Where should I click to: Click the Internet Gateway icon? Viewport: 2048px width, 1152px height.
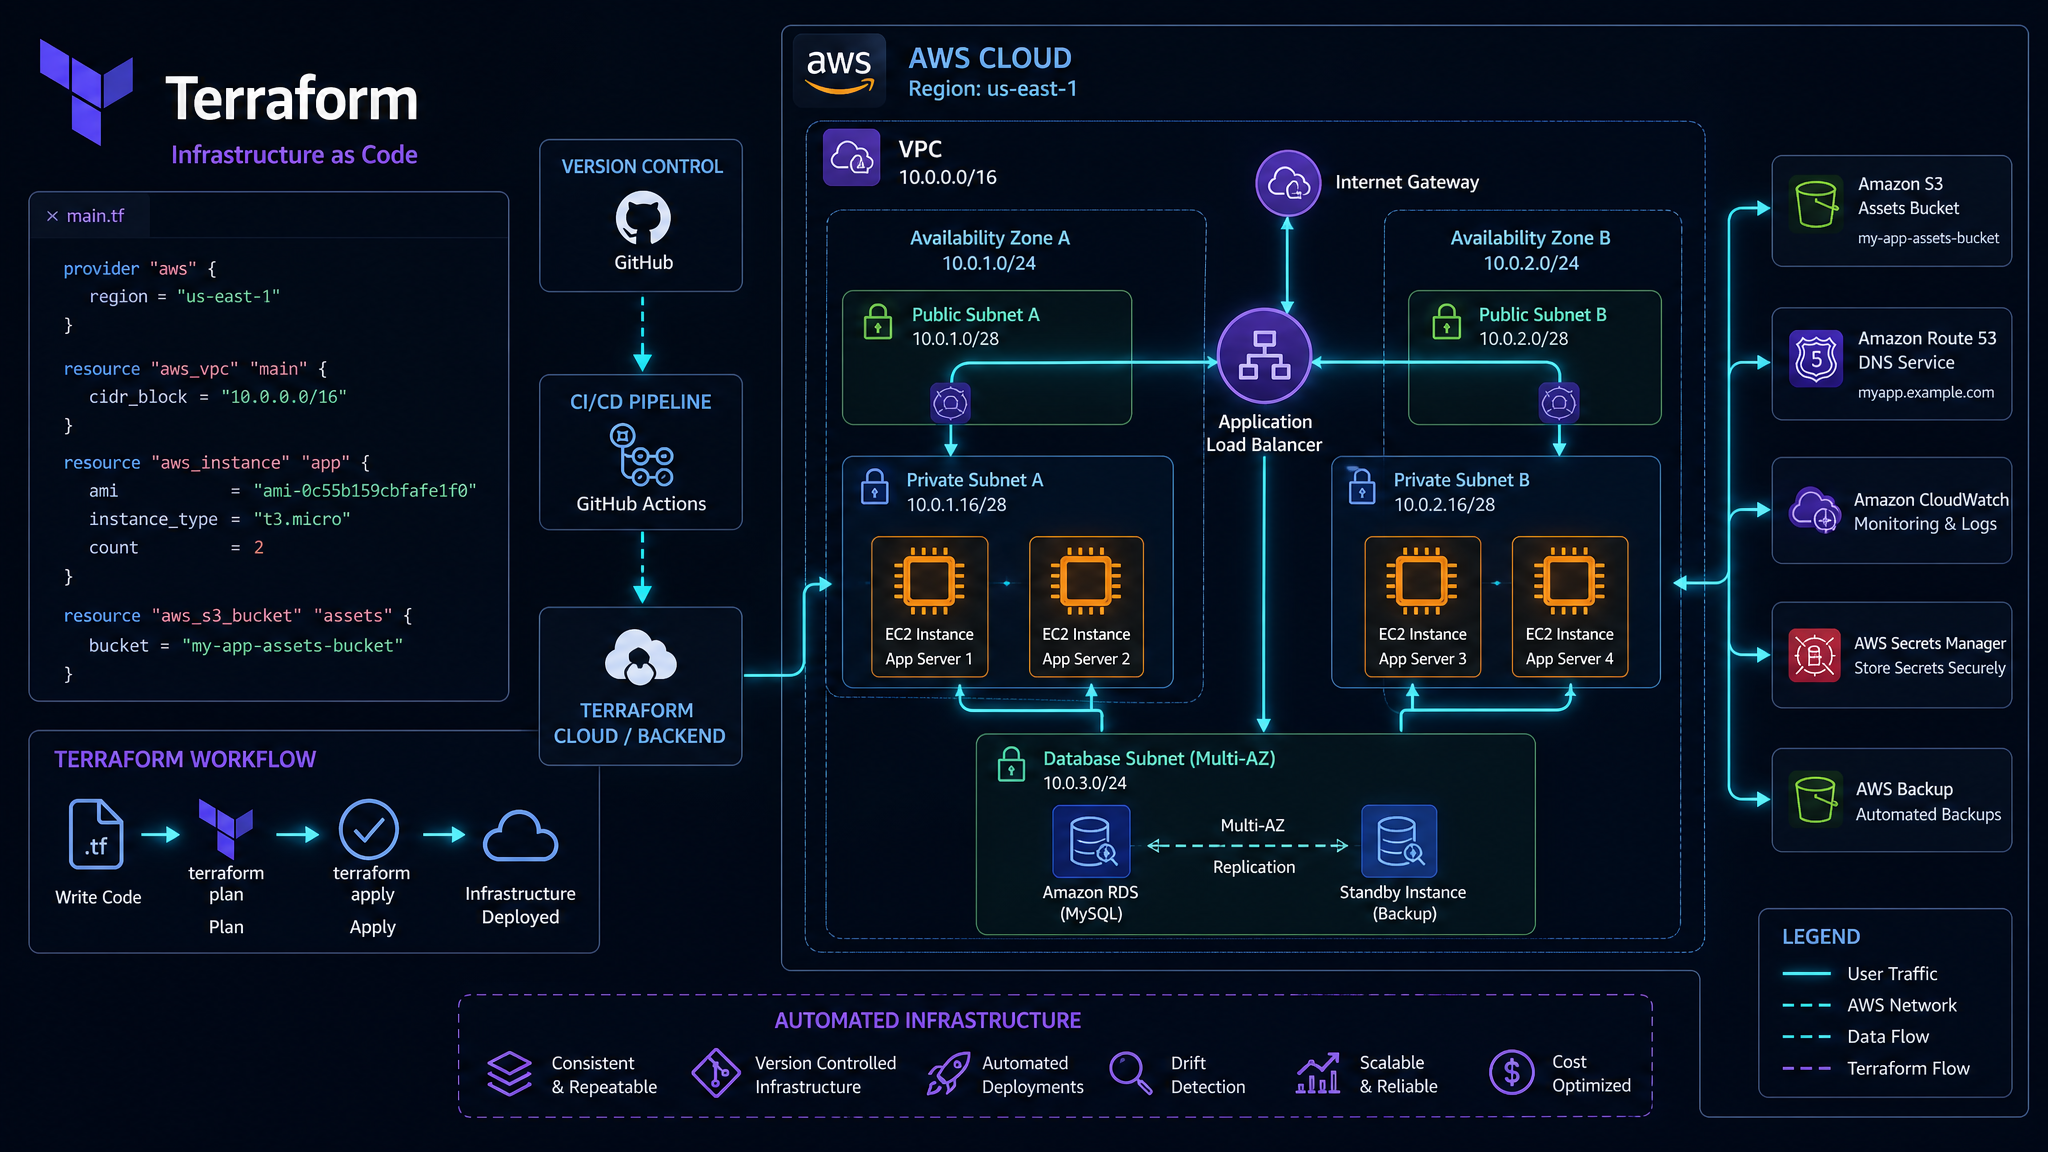[1288, 183]
